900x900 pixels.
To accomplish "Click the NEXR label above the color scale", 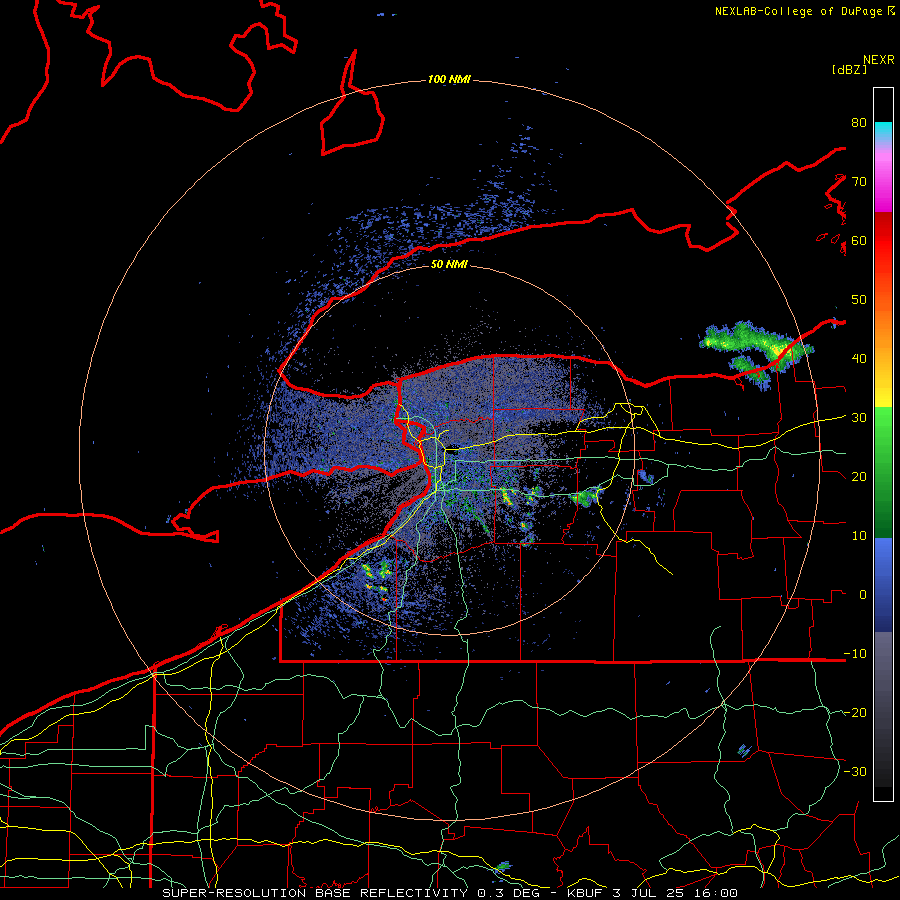I will point(879,60).
